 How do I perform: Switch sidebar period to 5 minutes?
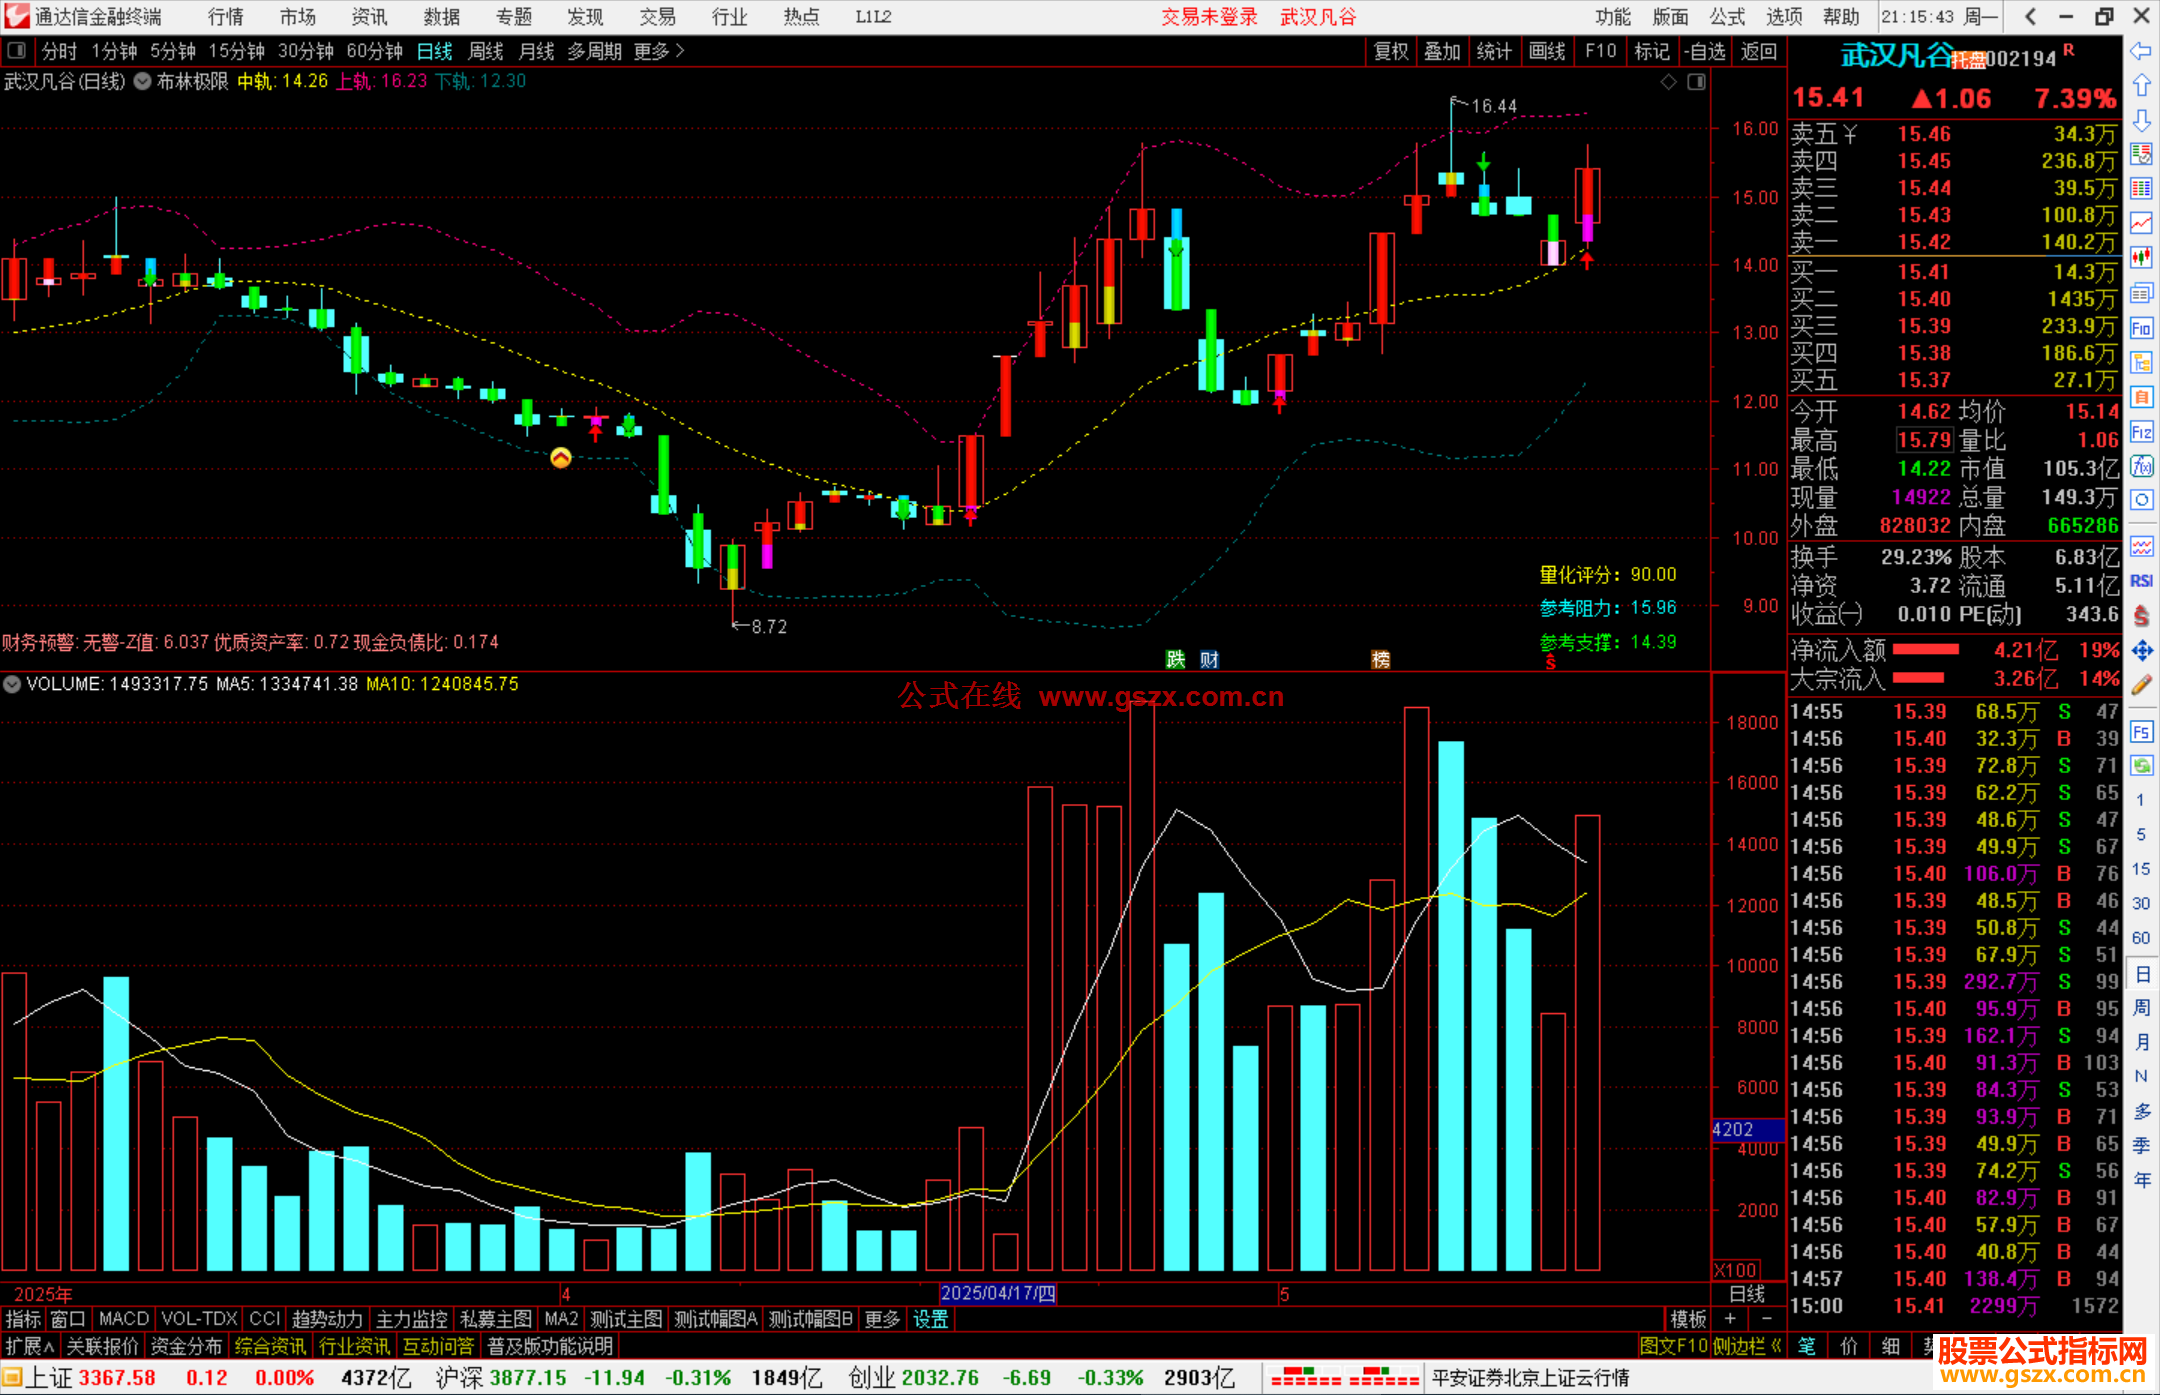point(2141,834)
